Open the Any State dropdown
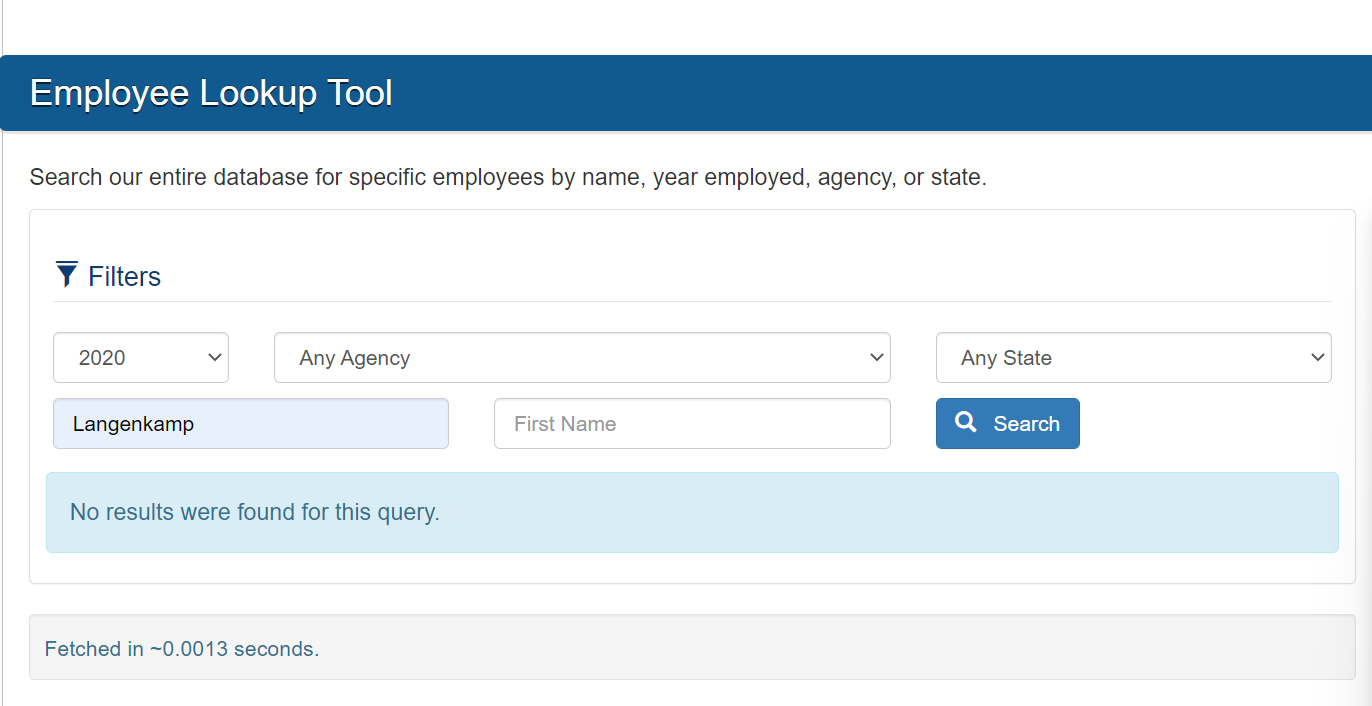The image size is (1372, 706). (x=1134, y=358)
